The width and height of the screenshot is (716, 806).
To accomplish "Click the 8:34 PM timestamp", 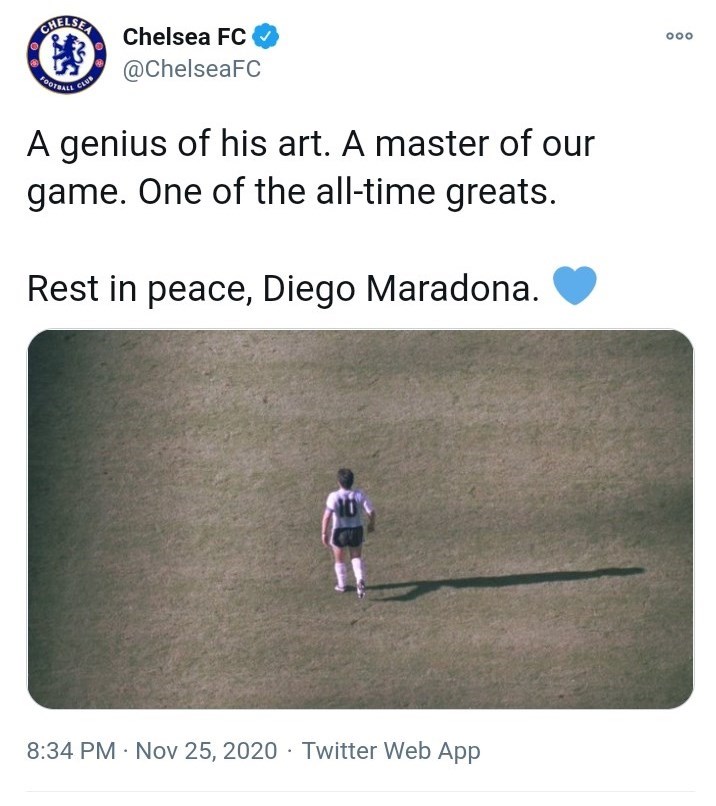I will click(x=71, y=751).
